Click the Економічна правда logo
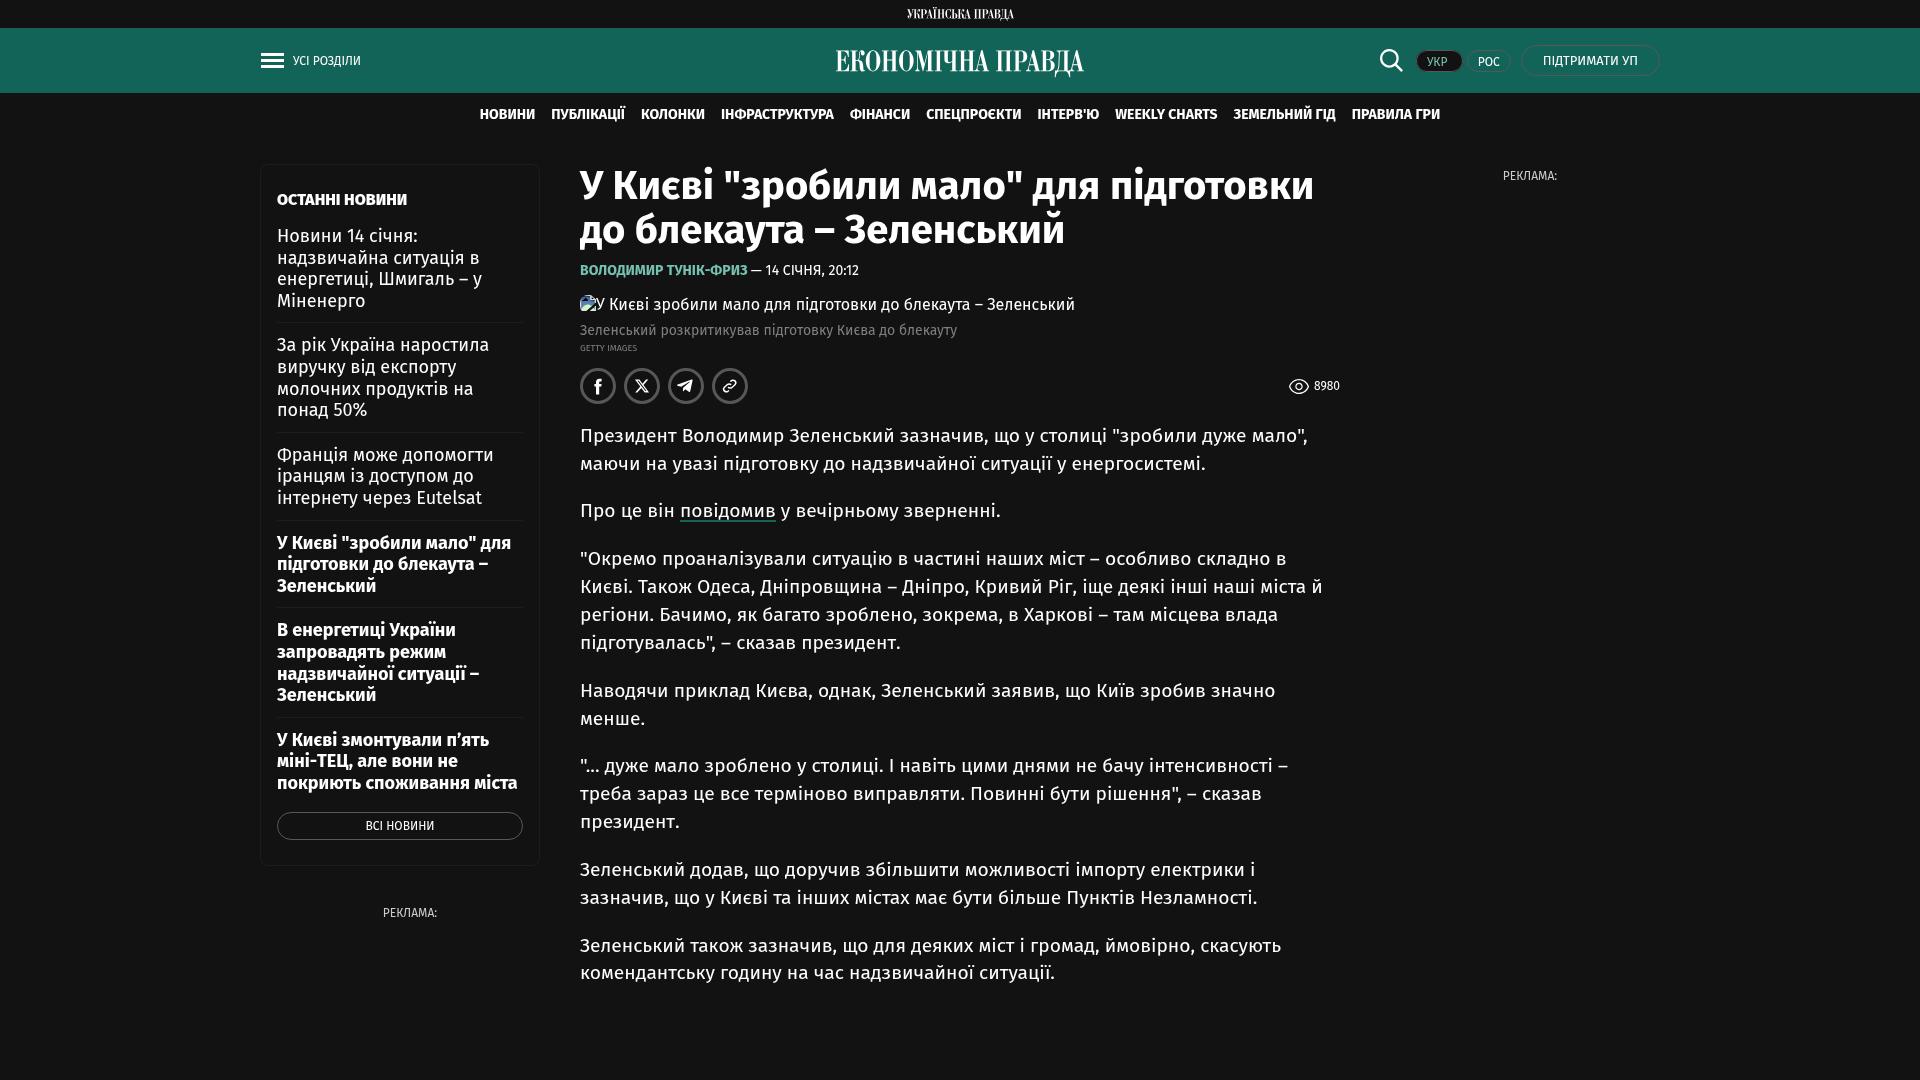 959,62
